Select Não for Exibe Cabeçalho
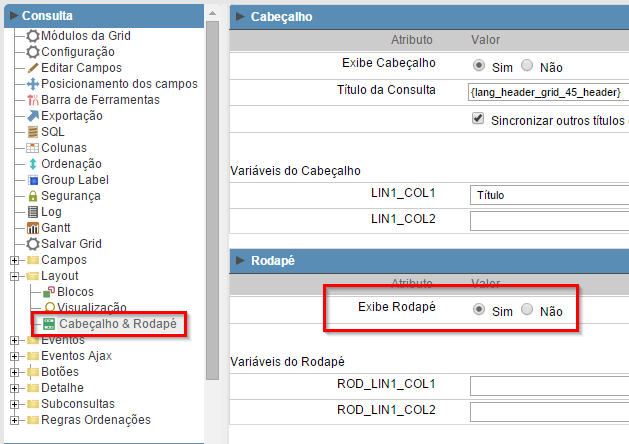The width and height of the screenshot is (629, 444). tap(528, 65)
